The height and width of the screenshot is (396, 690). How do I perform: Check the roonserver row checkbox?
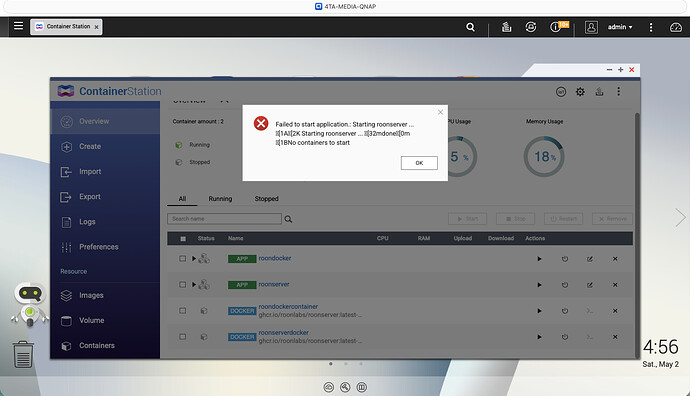pos(182,285)
